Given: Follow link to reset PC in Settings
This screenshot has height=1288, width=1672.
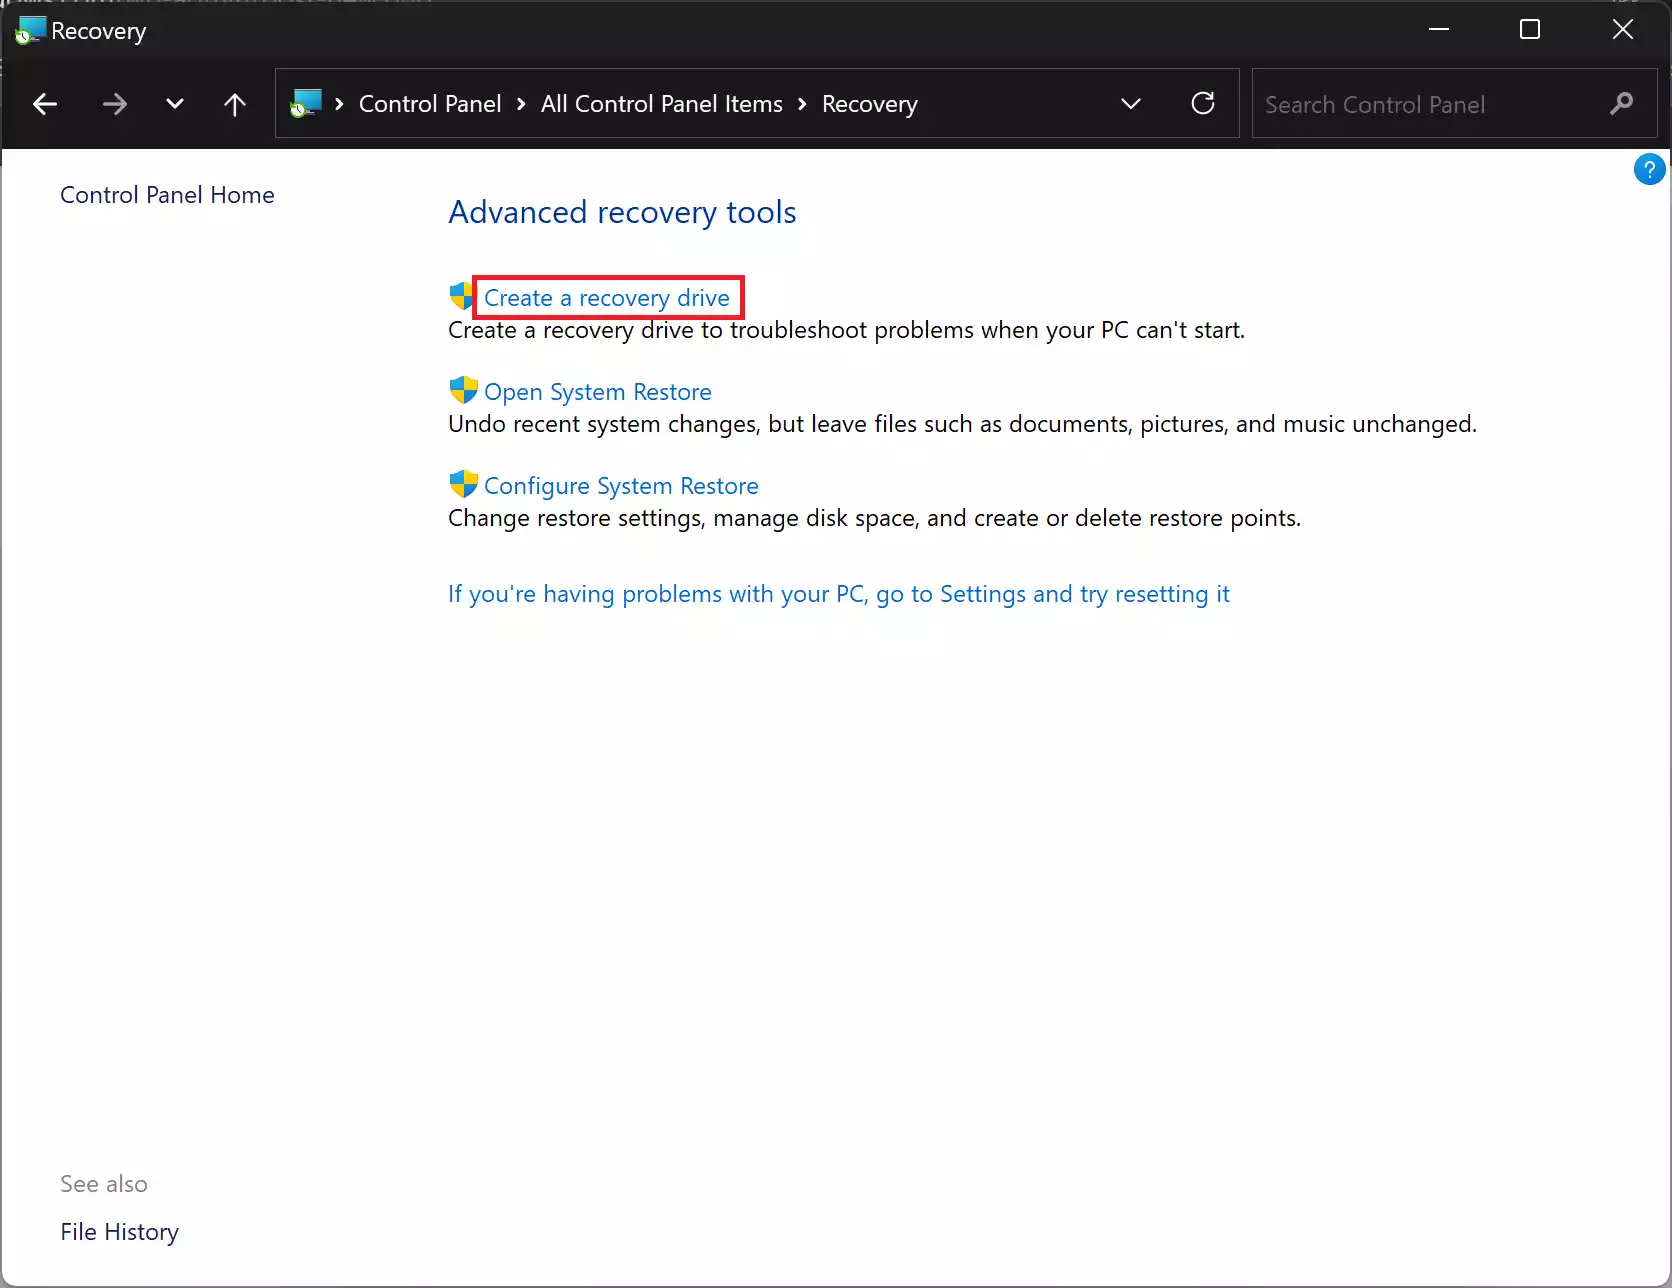Looking at the screenshot, I should tap(838, 594).
